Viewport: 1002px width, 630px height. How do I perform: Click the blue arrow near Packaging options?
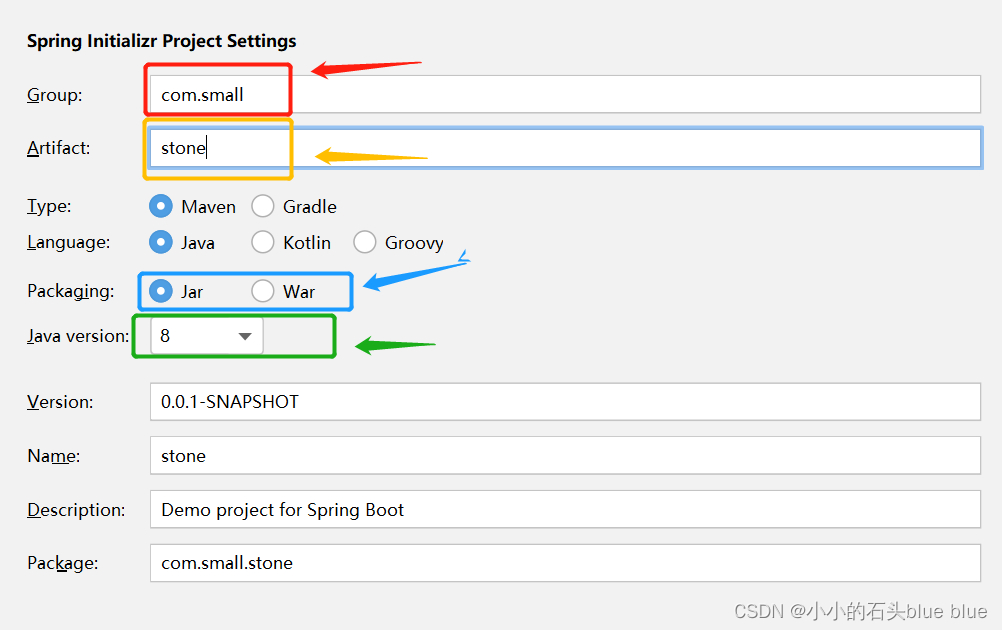413,273
